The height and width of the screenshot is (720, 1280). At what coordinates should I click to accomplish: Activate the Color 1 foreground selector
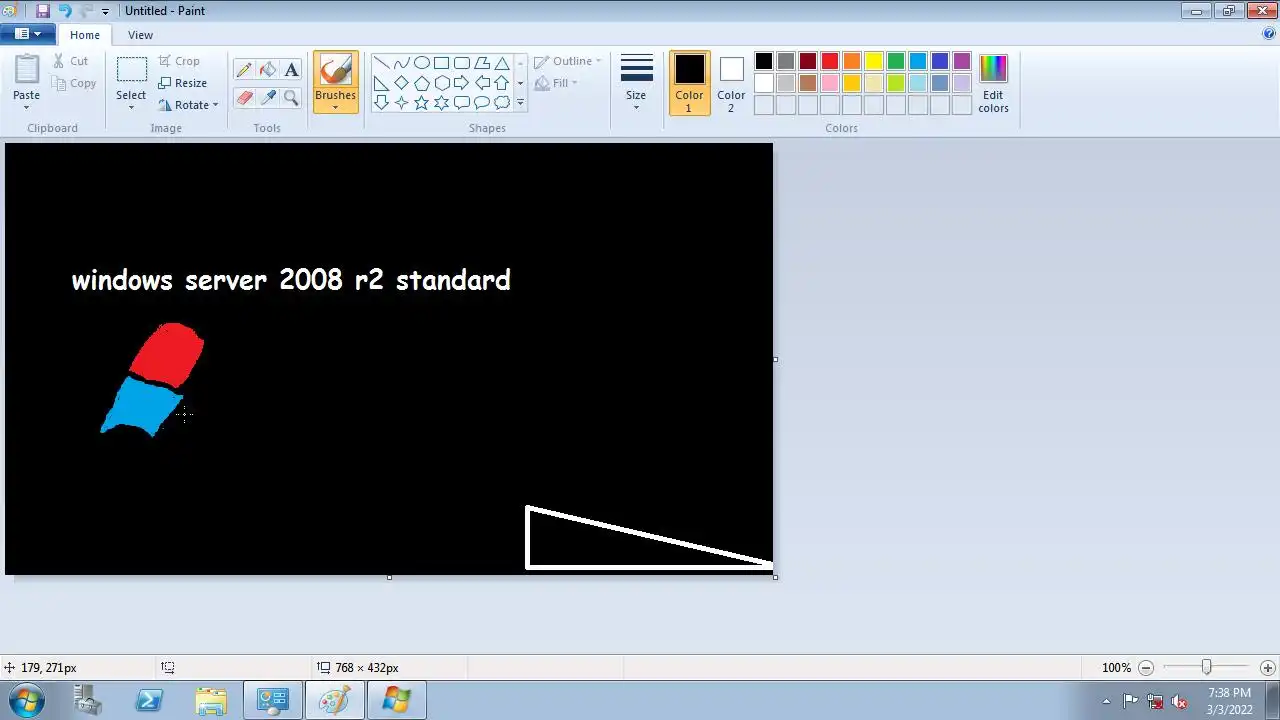(689, 83)
